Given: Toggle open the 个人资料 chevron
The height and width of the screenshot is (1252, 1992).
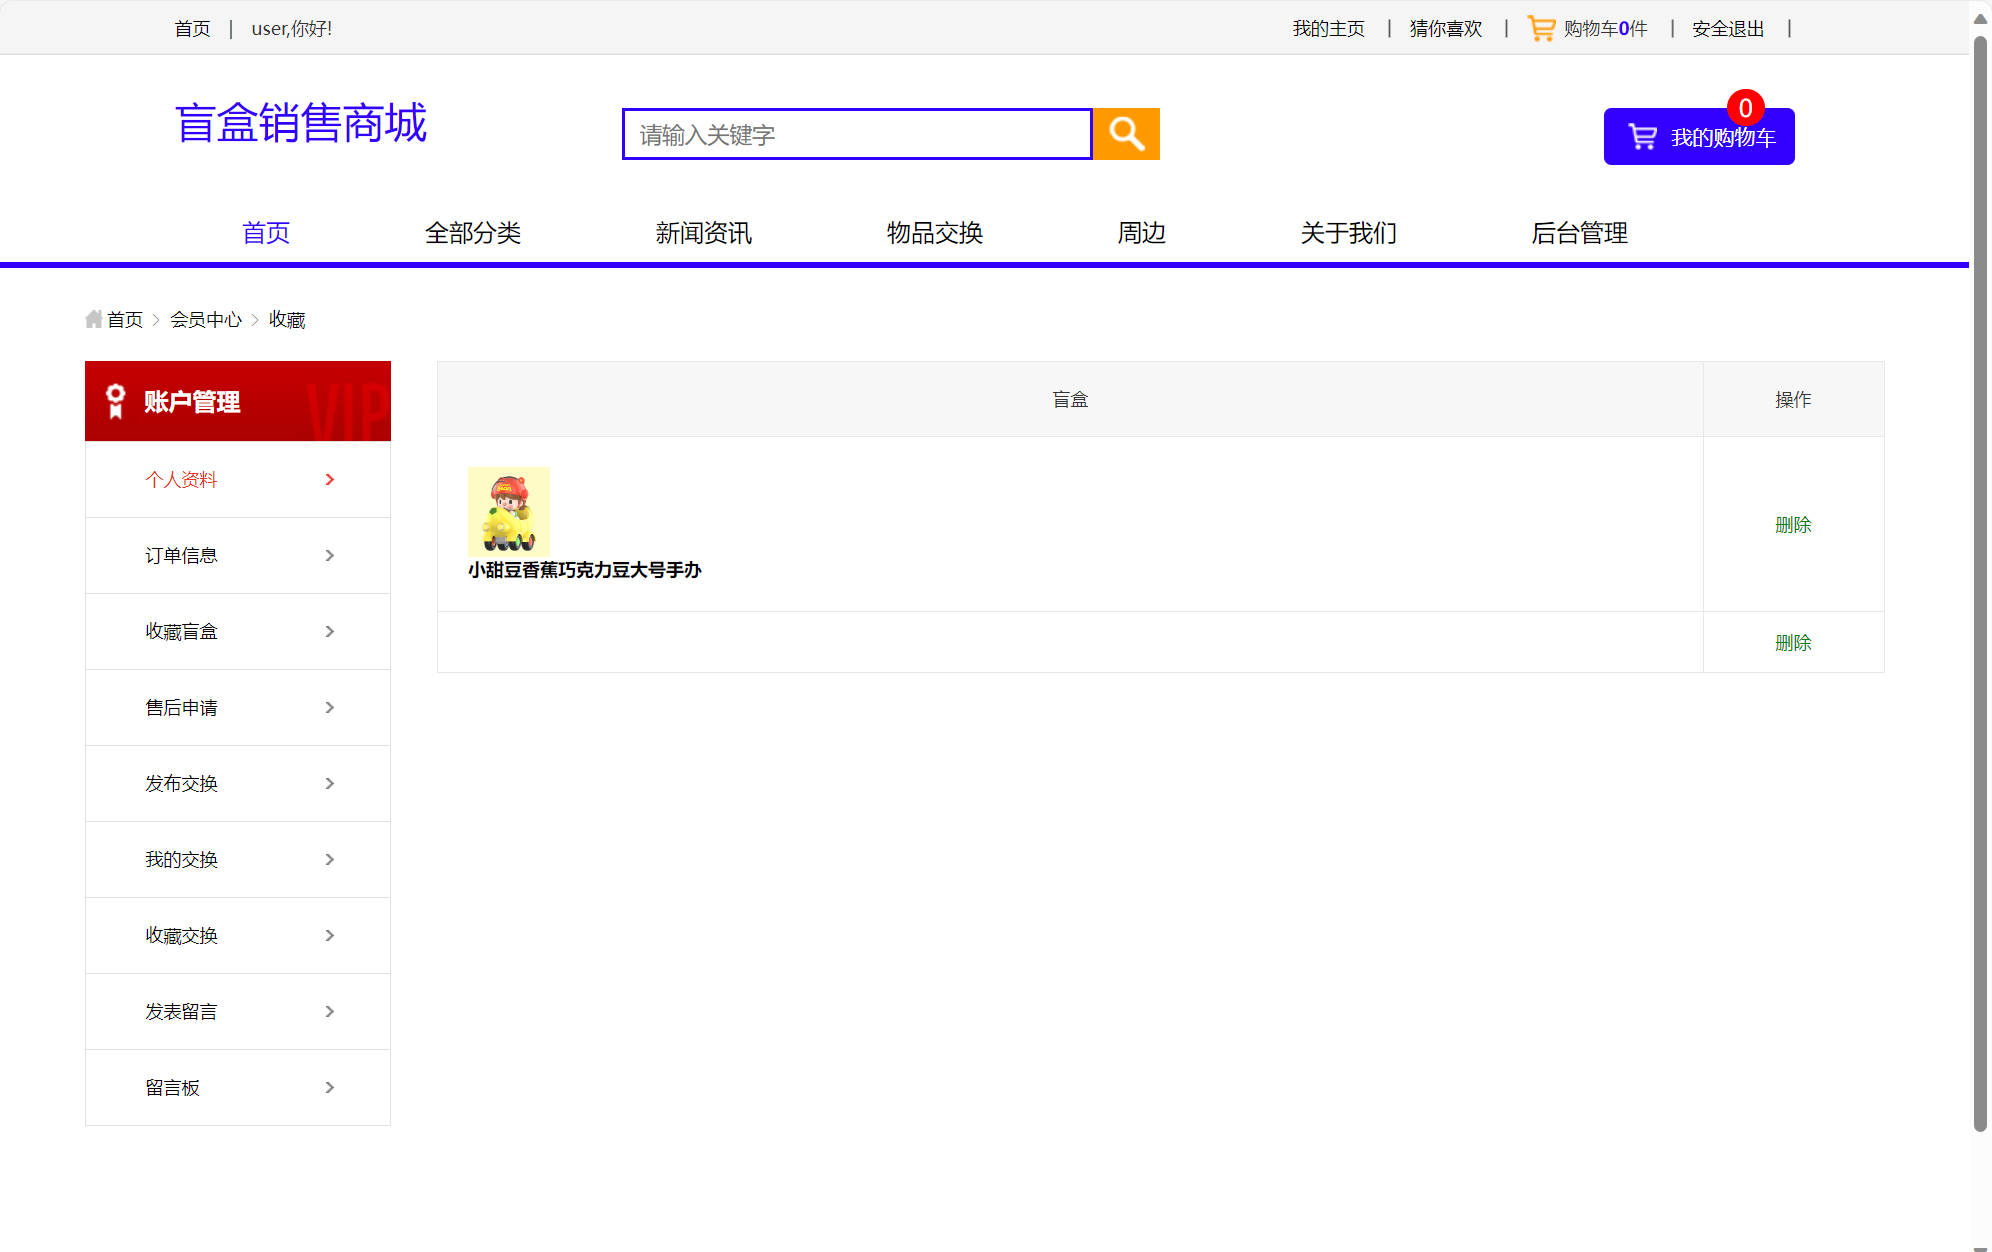Looking at the screenshot, I should pos(330,480).
